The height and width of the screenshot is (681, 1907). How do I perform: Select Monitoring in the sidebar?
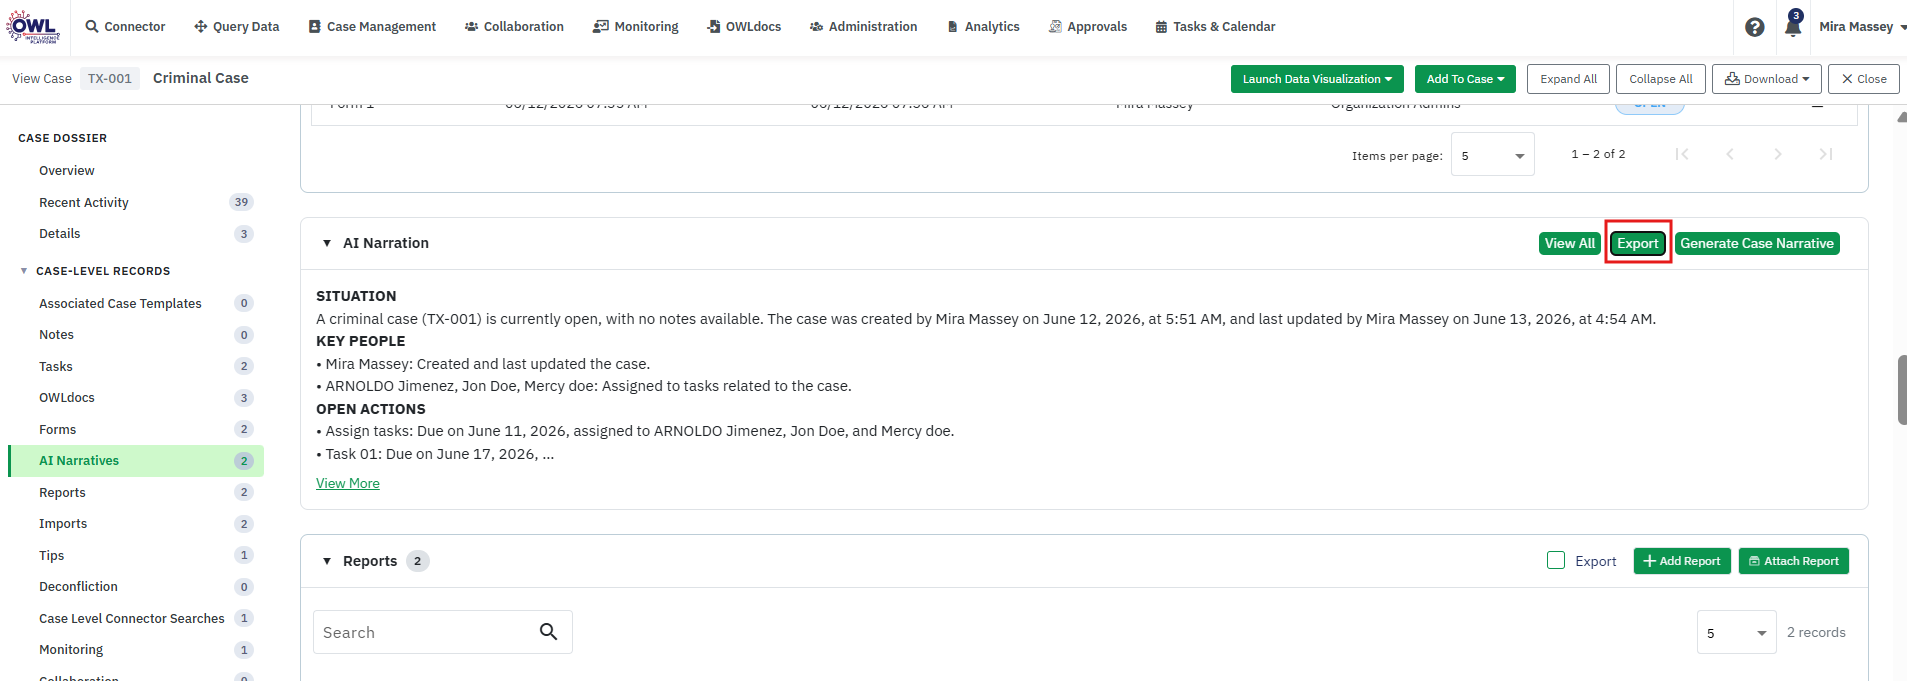pos(136,650)
